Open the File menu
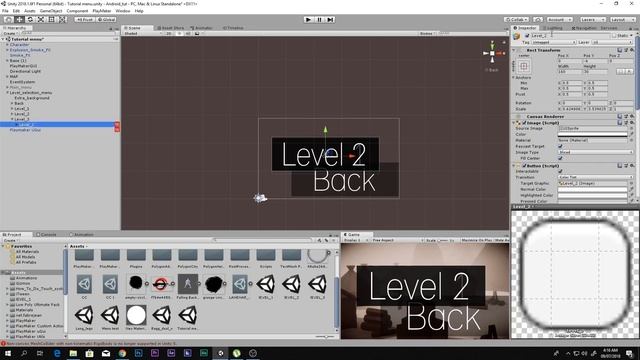 click(5, 11)
